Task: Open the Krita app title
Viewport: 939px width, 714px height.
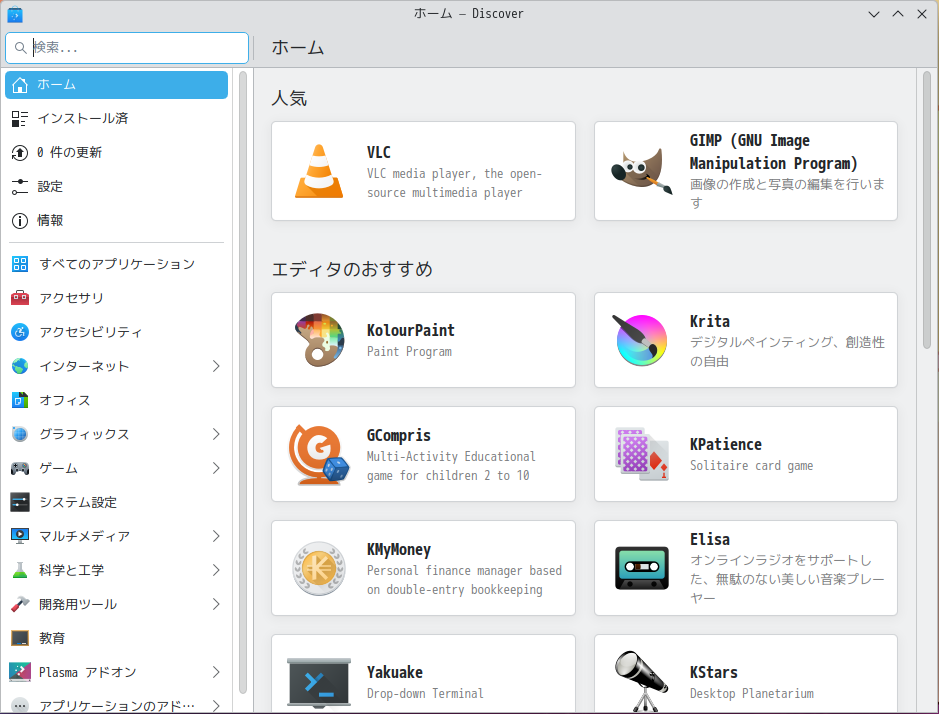Action: click(710, 321)
